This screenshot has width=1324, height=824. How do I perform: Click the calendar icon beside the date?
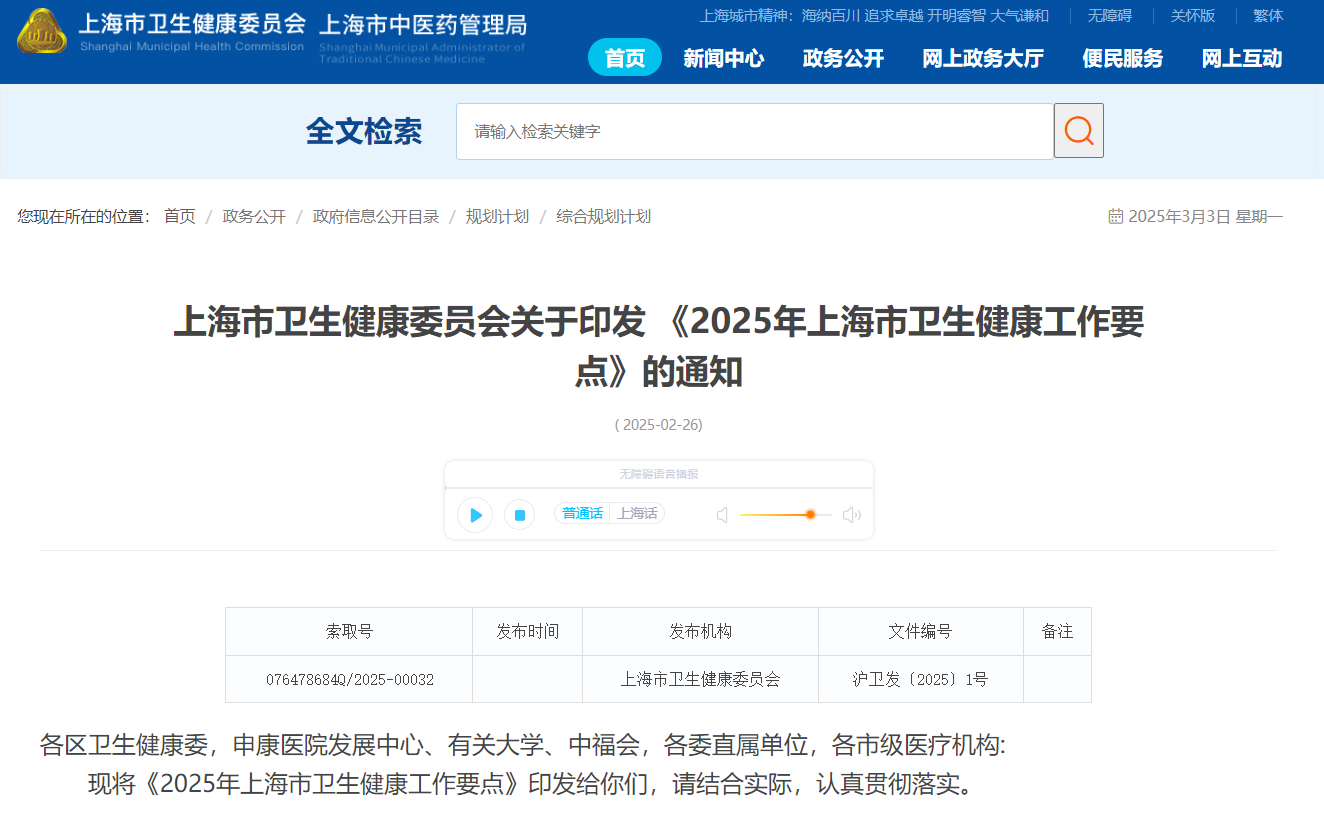(x=1115, y=216)
